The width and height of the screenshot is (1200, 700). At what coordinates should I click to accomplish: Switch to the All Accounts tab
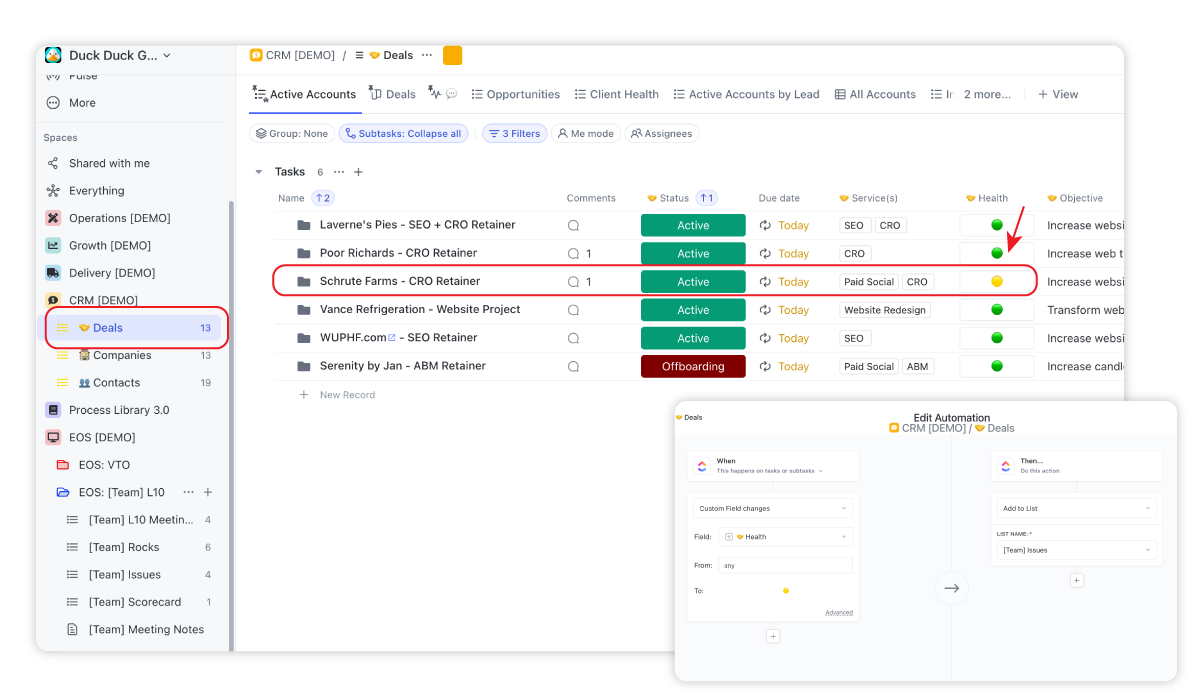point(875,94)
